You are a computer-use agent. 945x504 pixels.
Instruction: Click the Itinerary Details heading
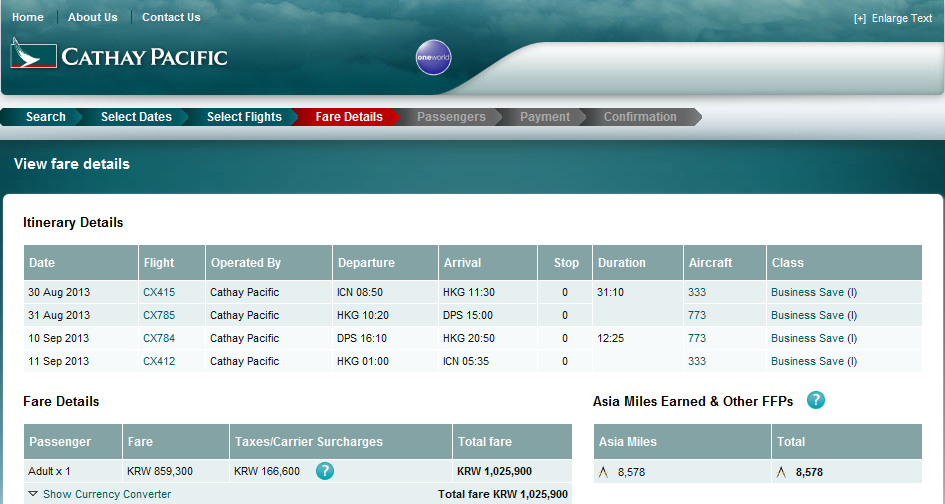click(x=73, y=222)
